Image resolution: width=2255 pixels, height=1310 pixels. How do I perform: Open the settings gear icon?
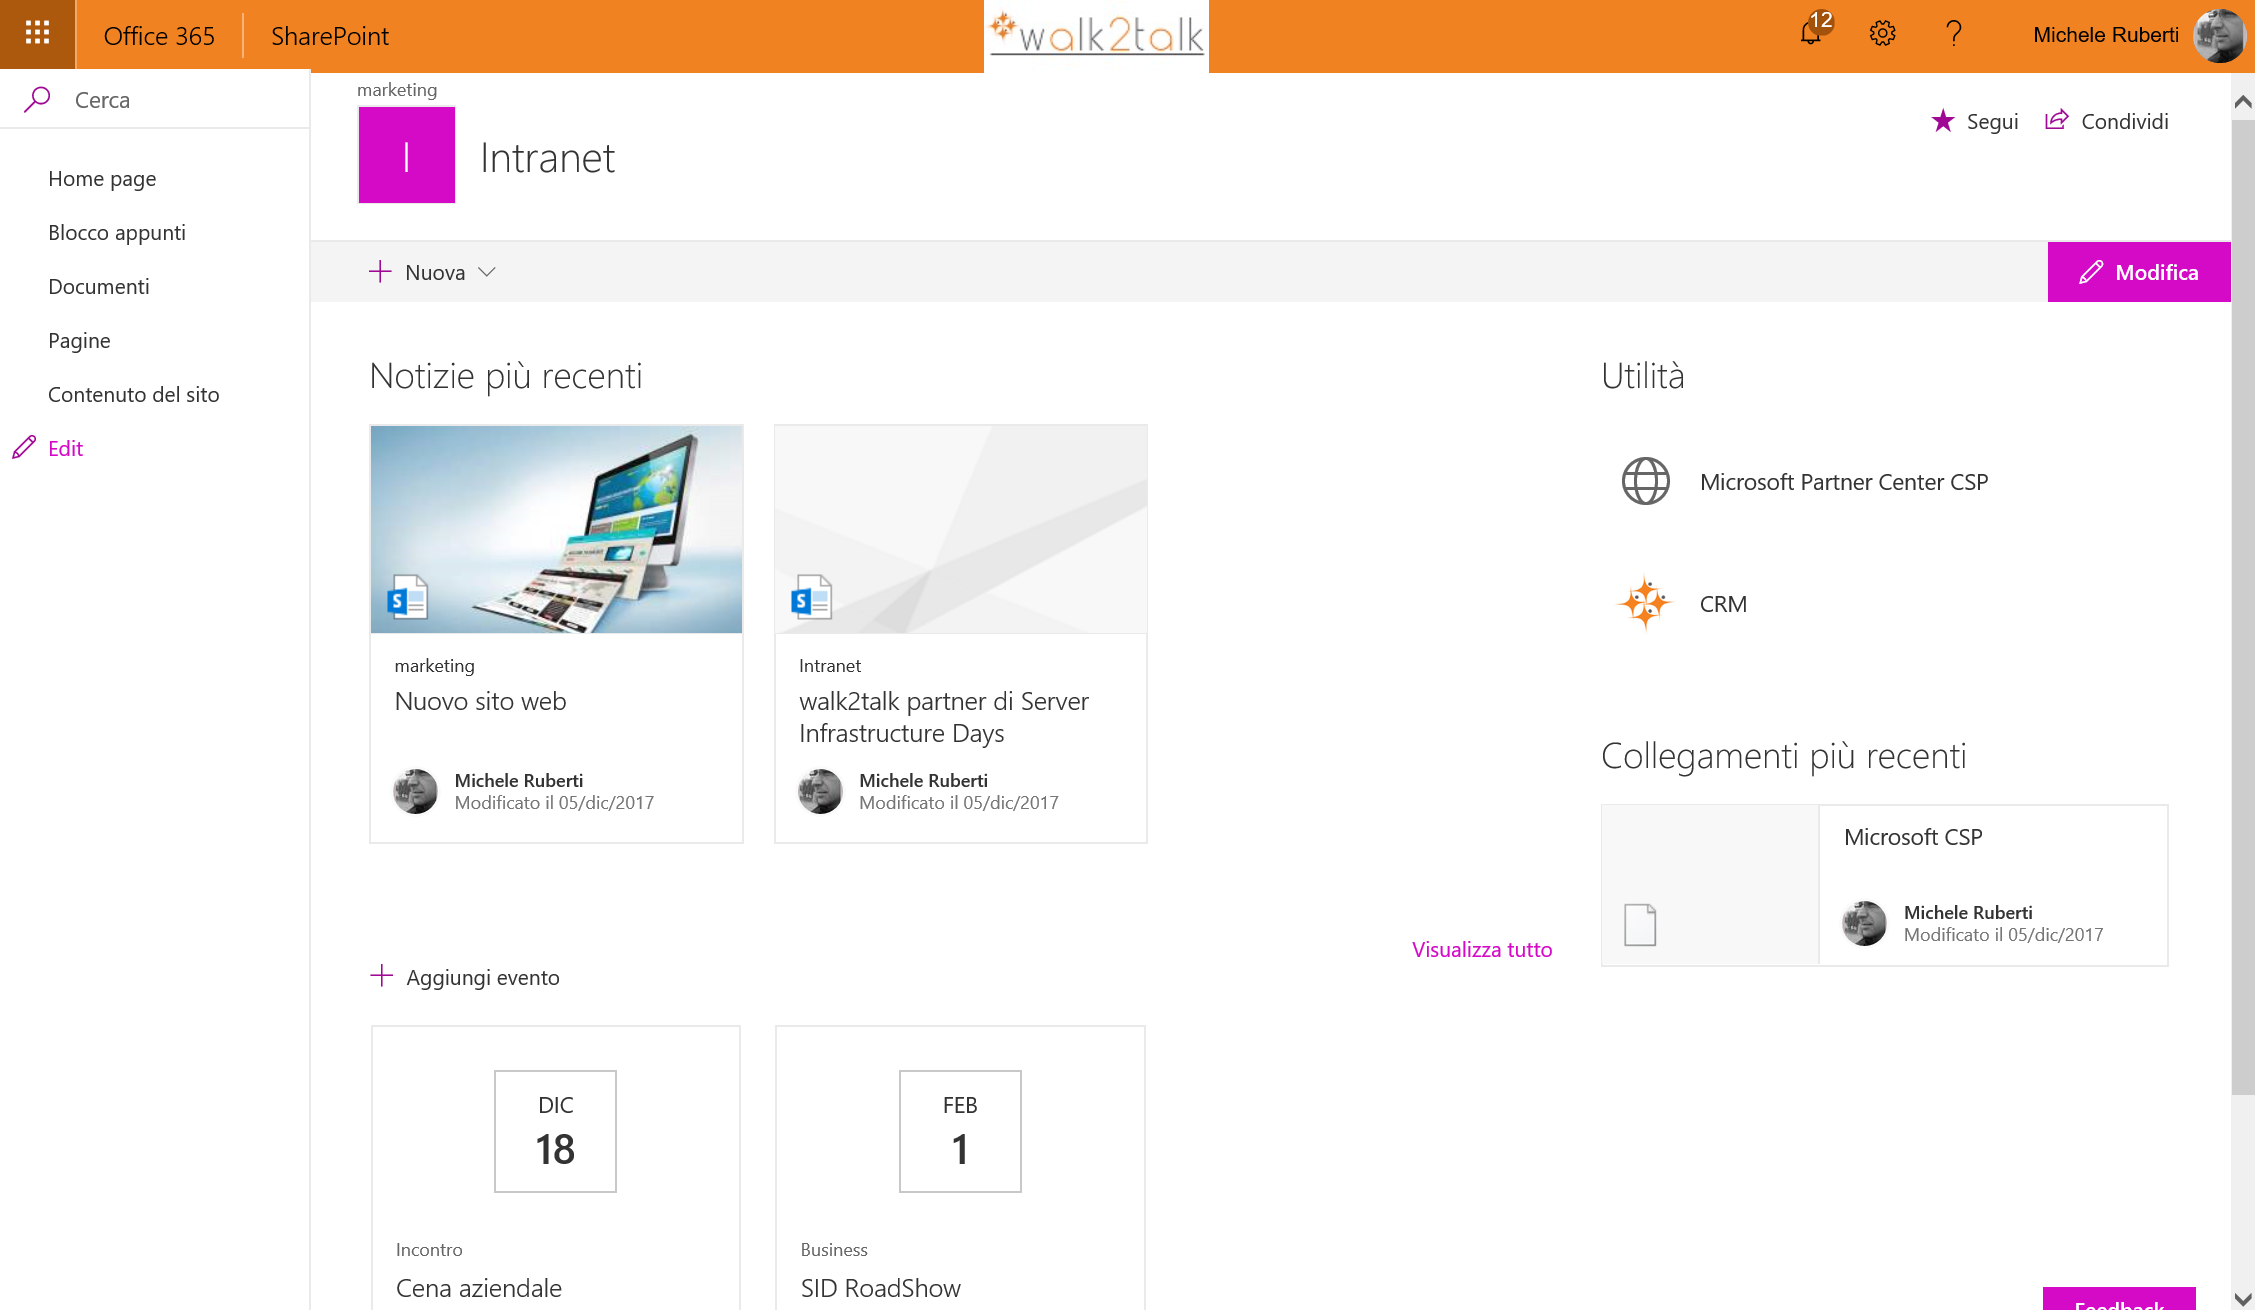coord(1882,34)
